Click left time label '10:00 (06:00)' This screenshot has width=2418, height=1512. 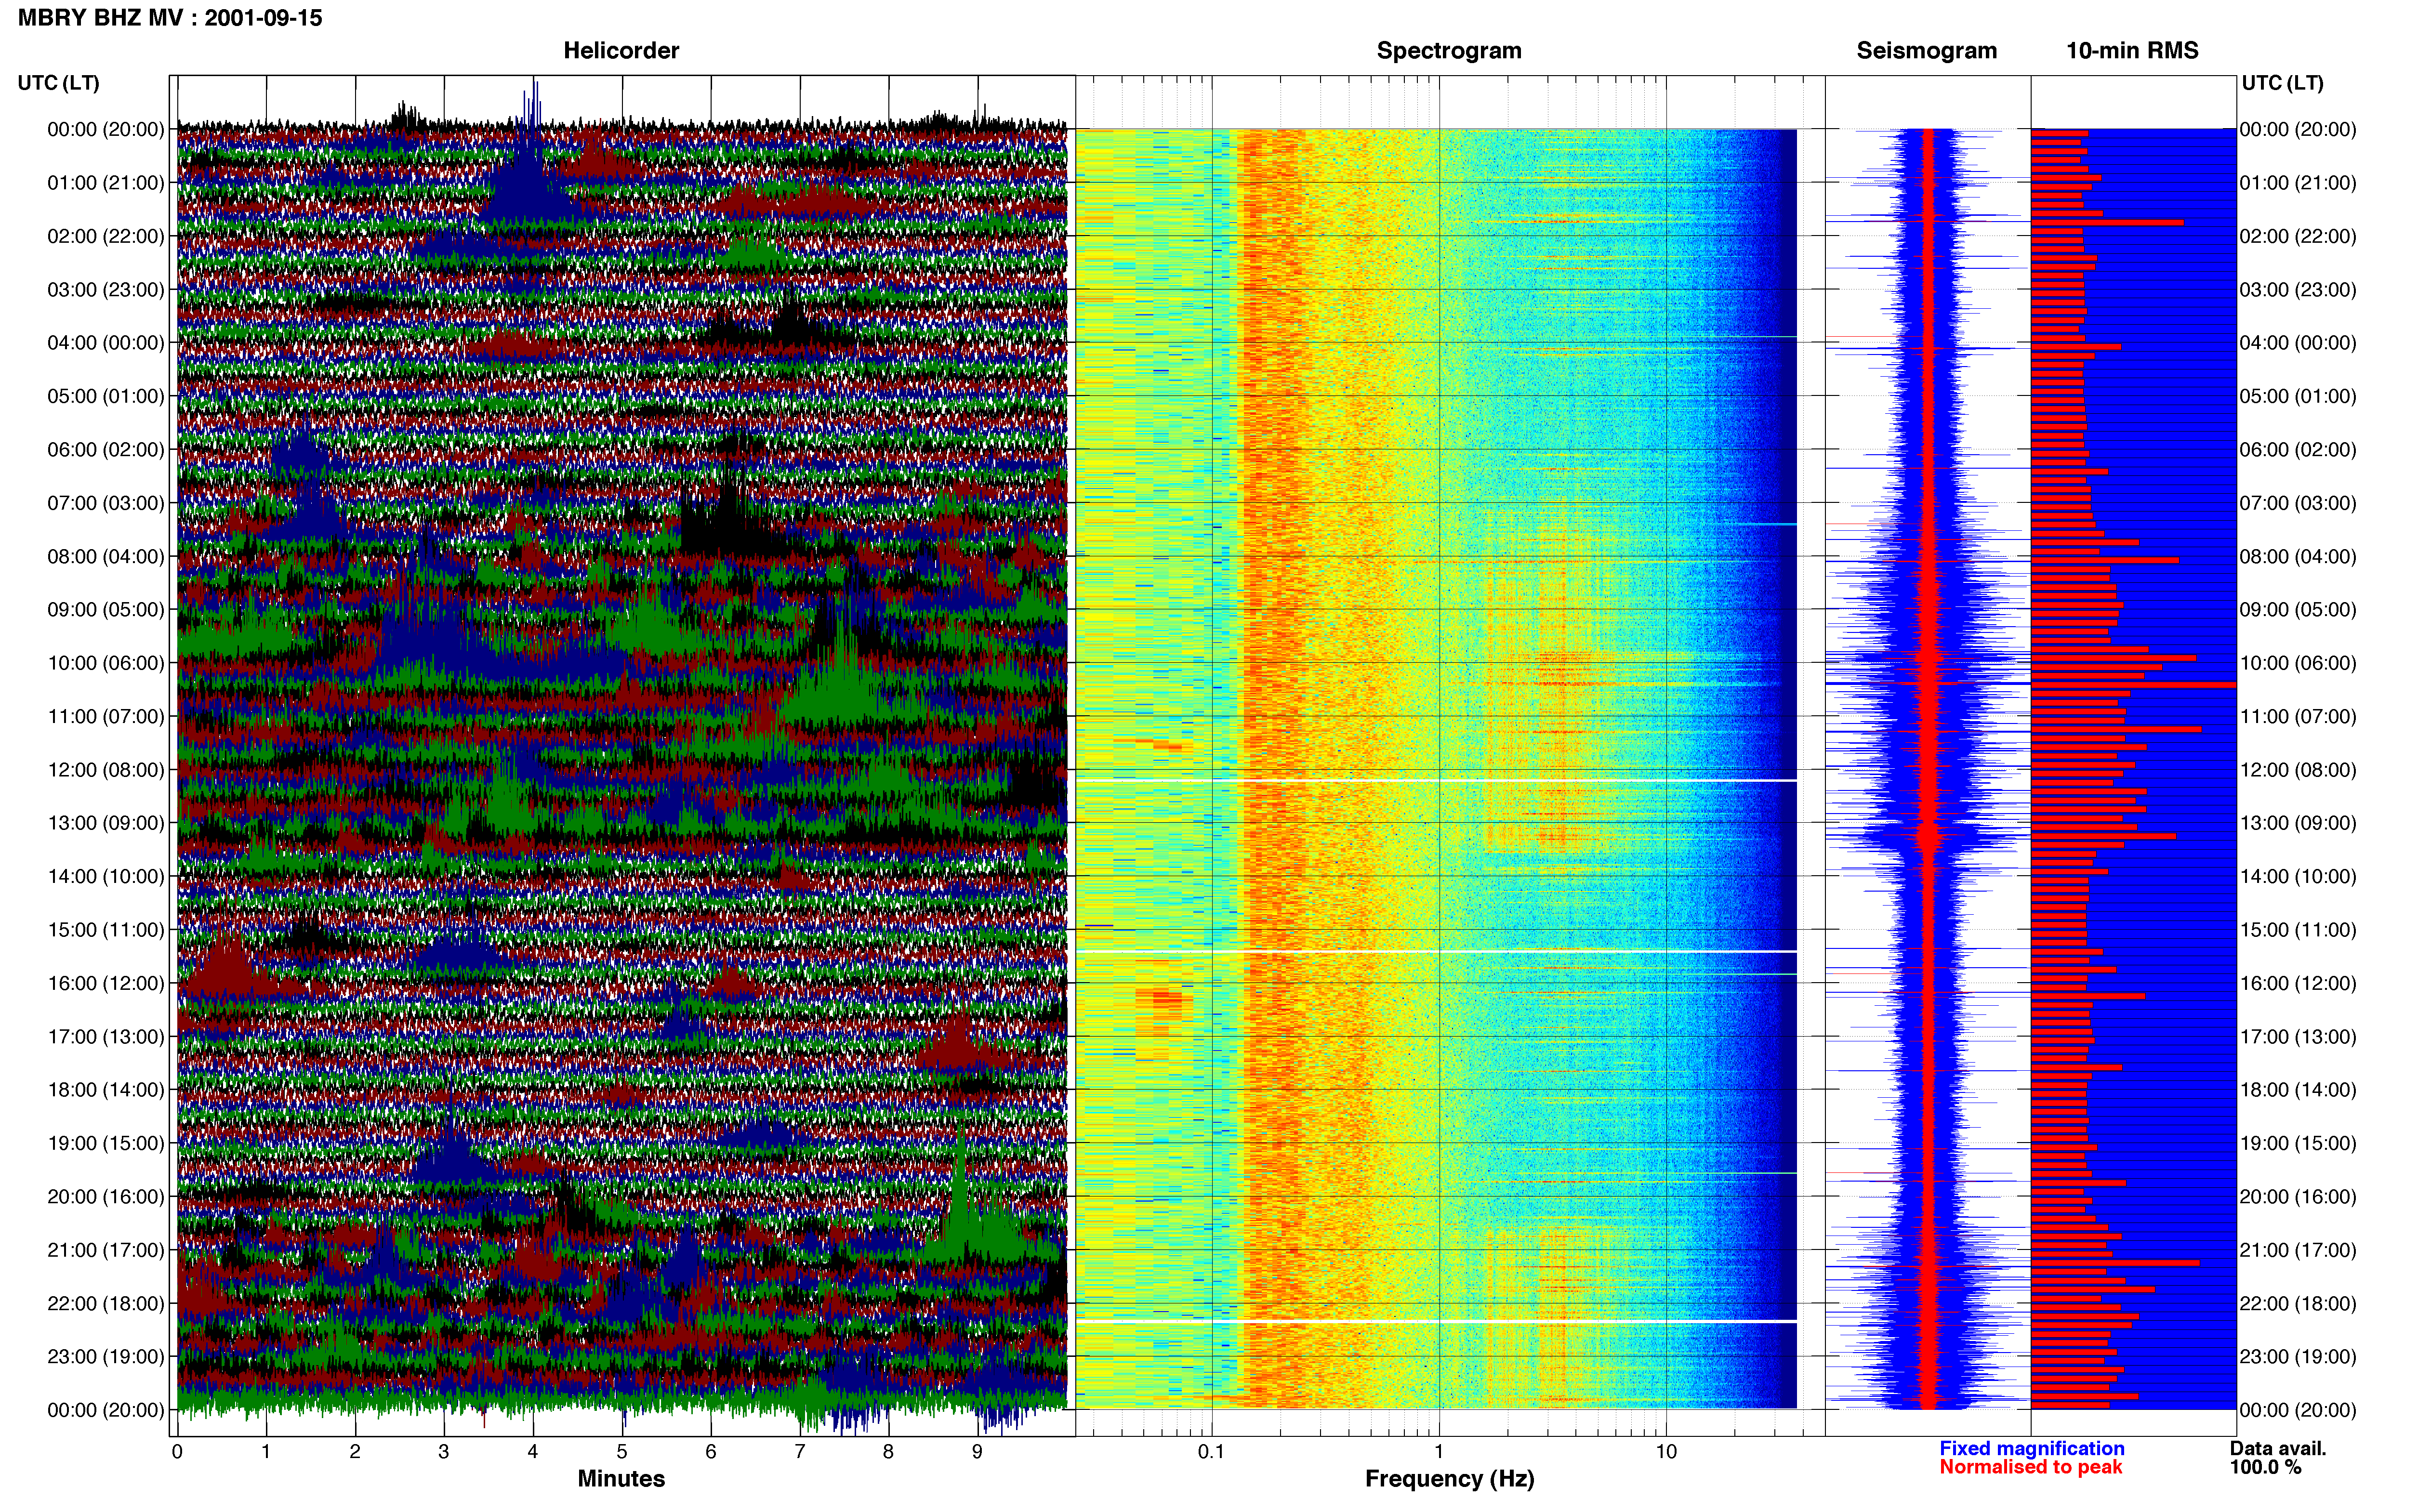coord(106,663)
